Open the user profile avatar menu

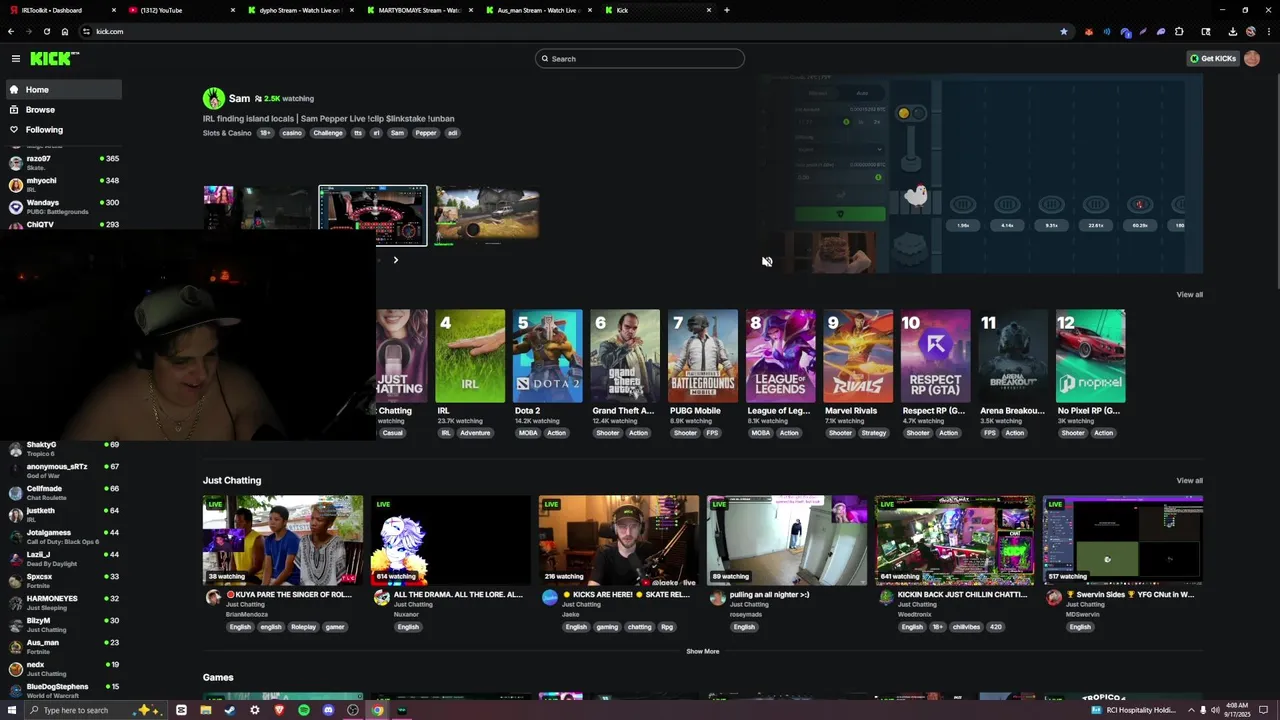click(1252, 59)
